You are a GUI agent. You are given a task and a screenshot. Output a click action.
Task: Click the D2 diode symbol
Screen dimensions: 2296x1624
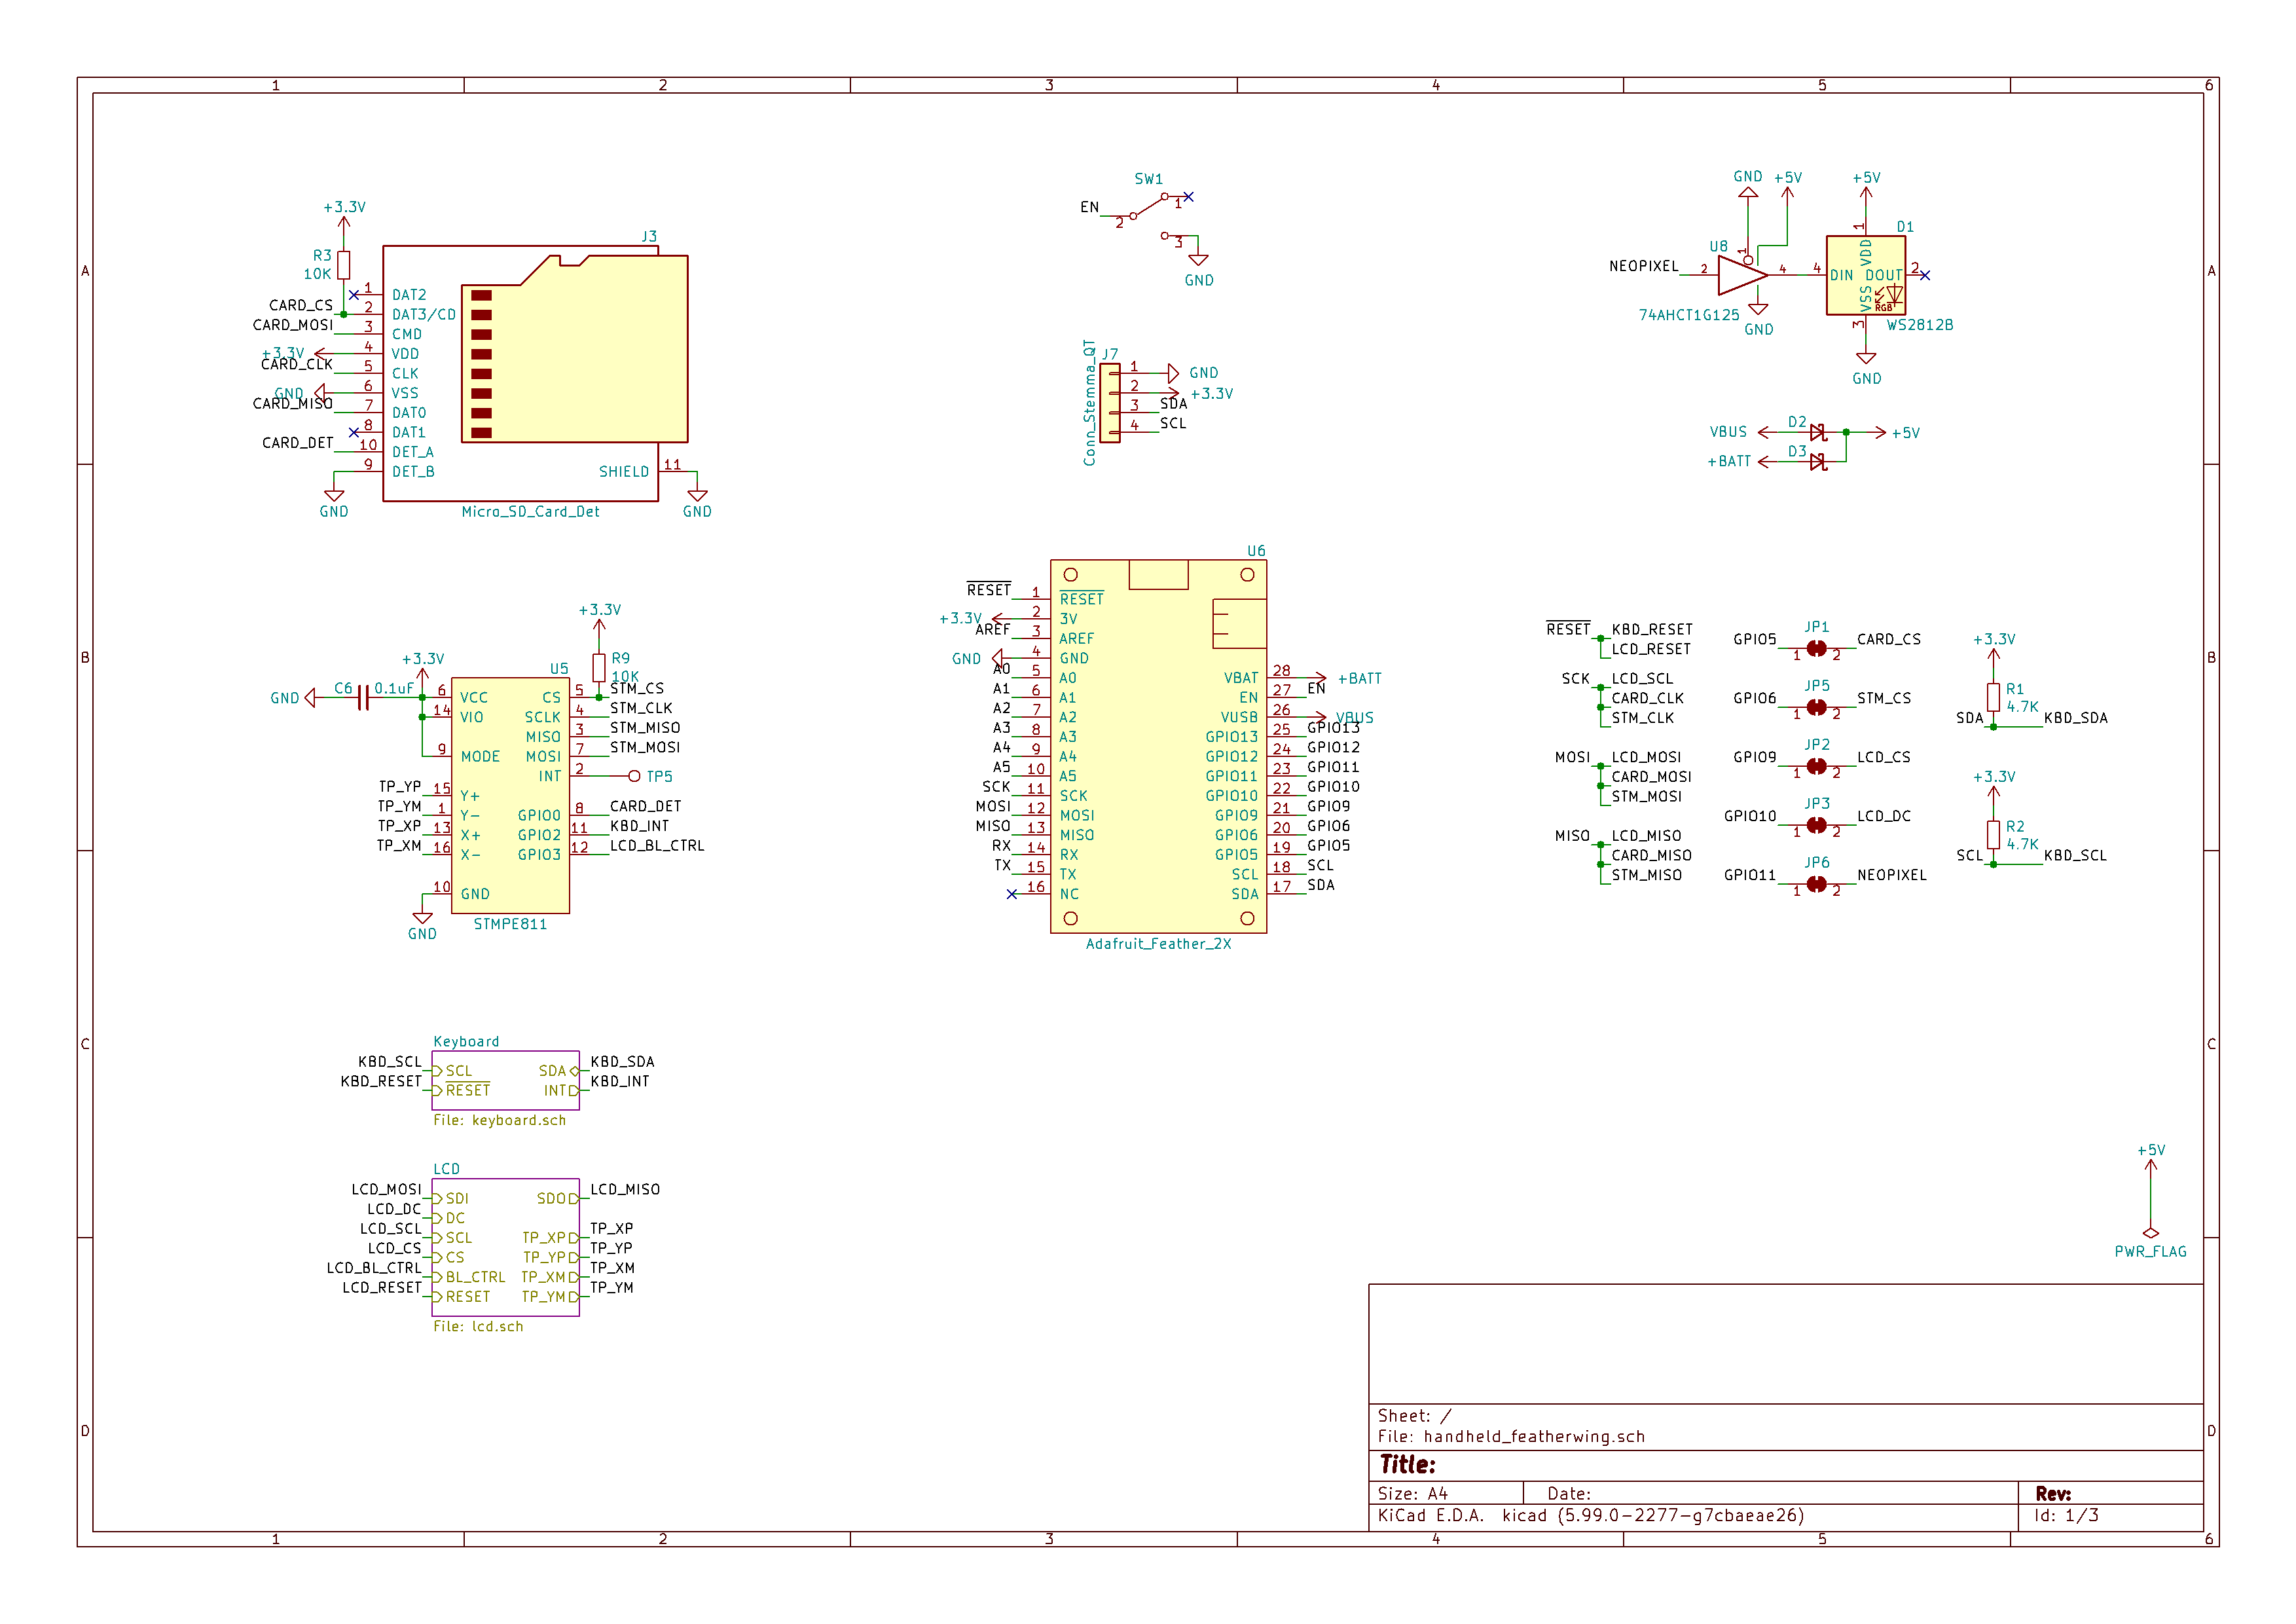pos(1818,433)
